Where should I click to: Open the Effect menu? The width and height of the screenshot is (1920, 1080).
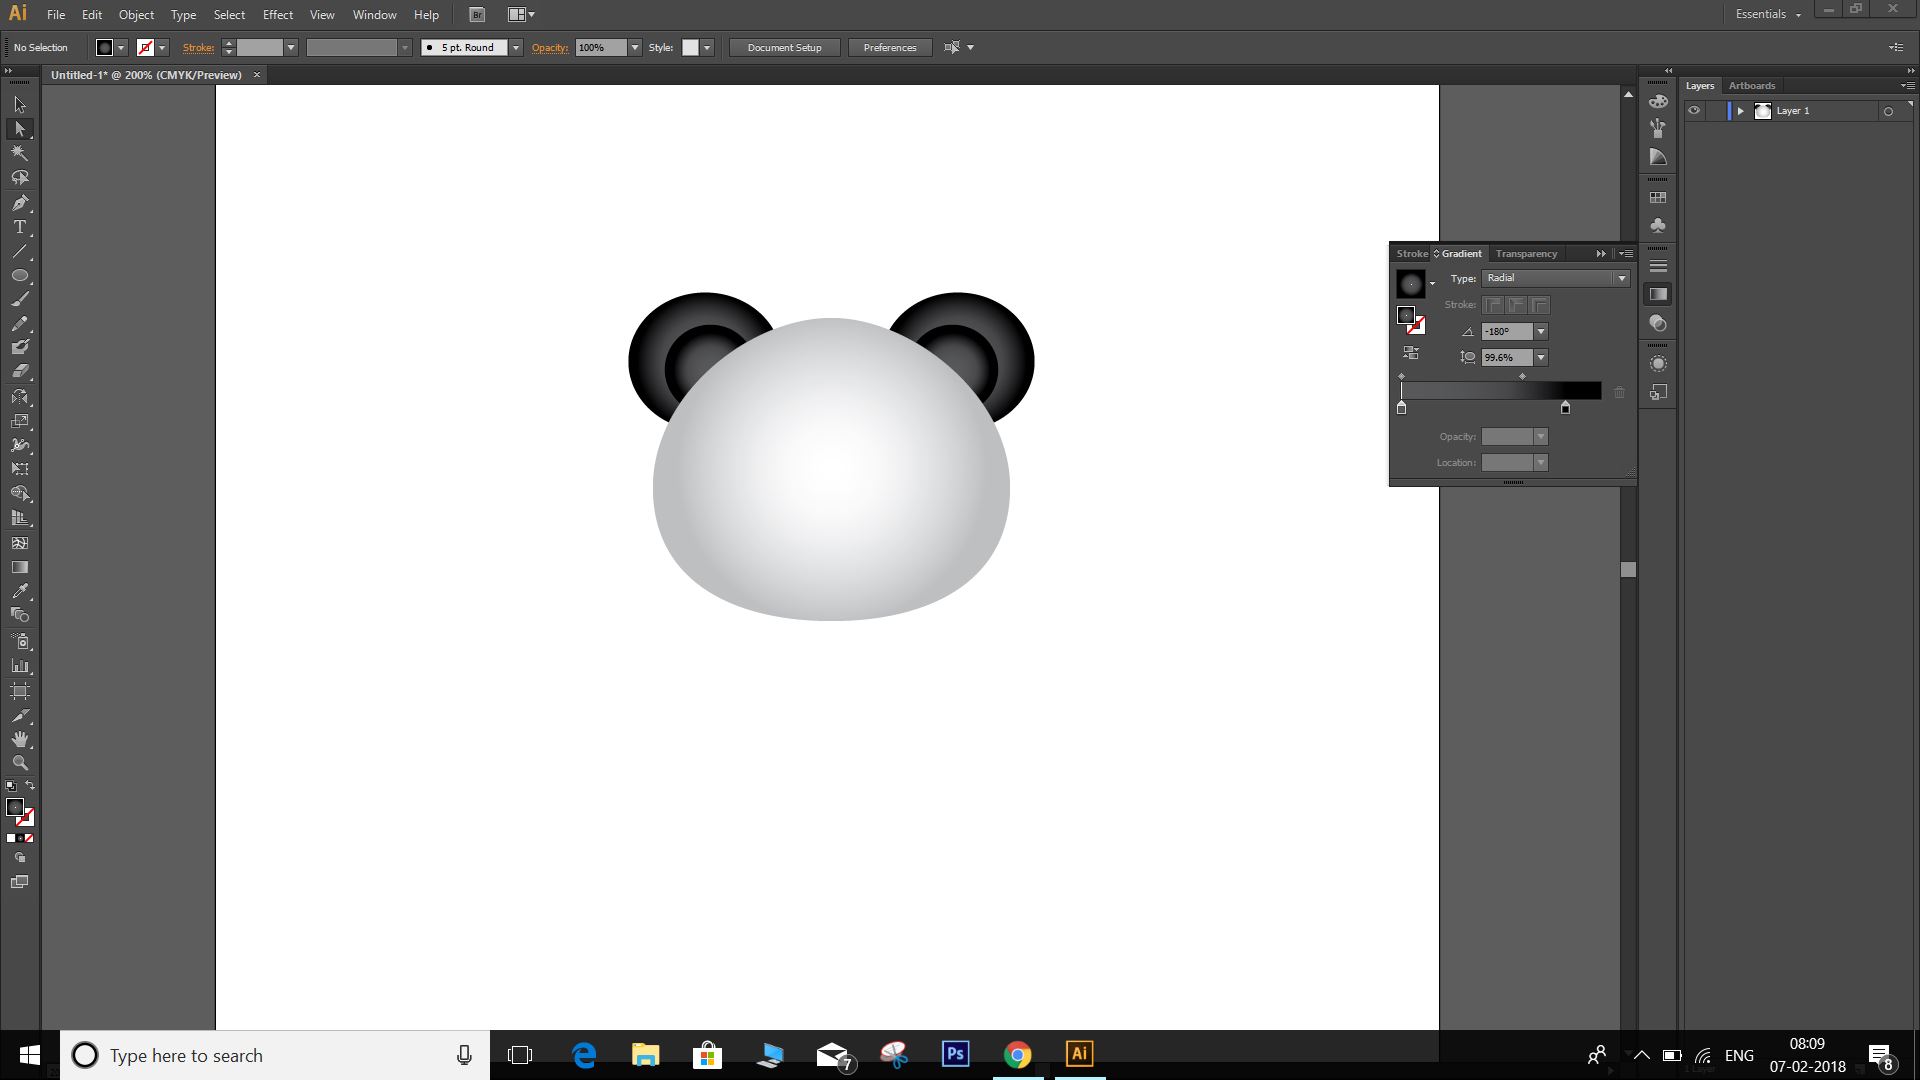(x=278, y=15)
